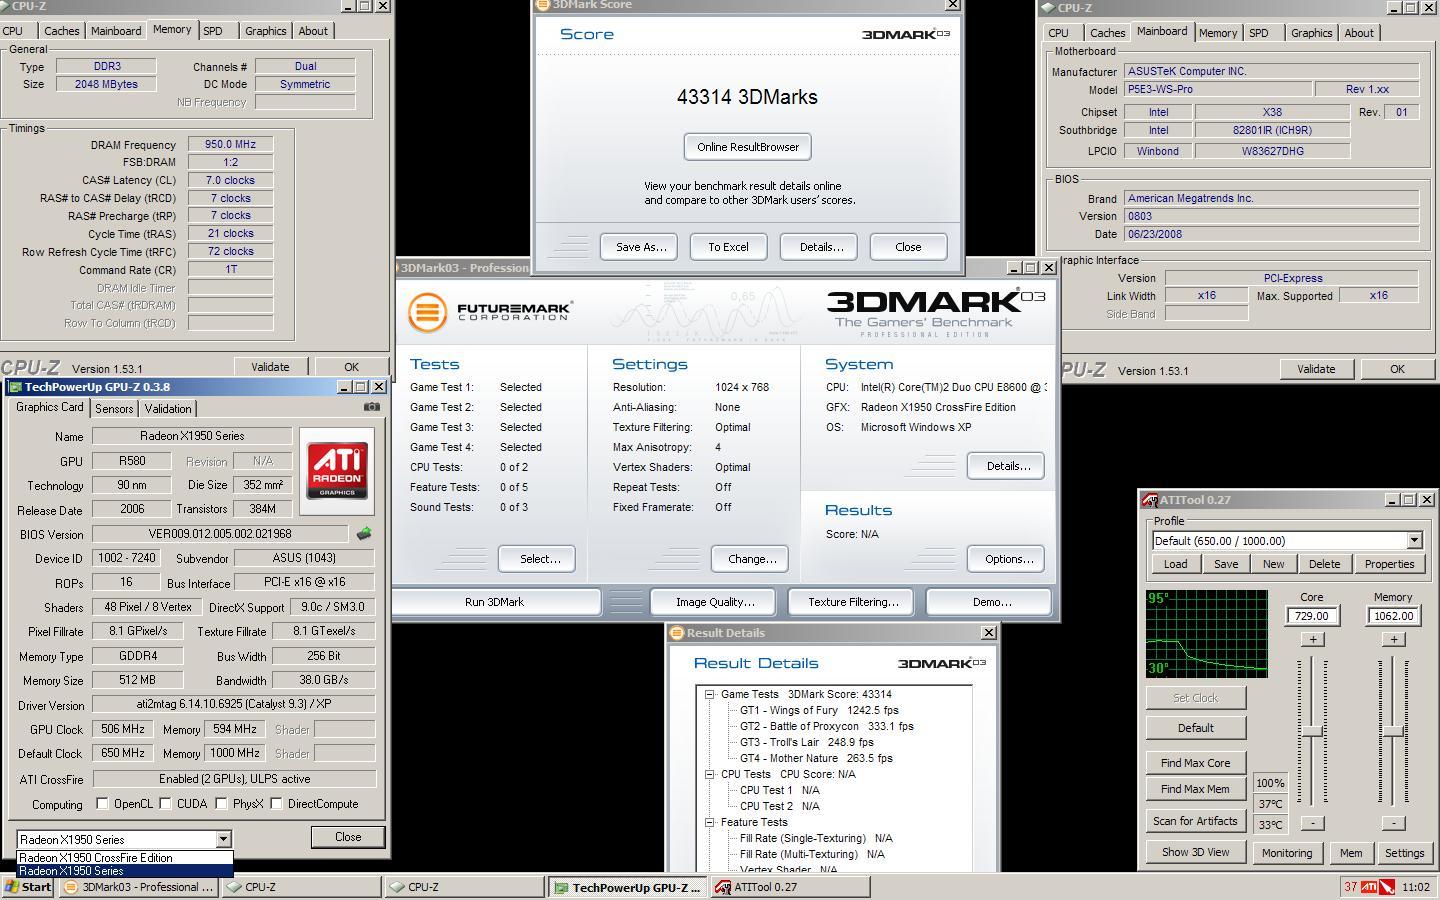Click Monitoring button in ATITool
Image resolution: width=1440 pixels, height=900 pixels.
pyautogui.click(x=1286, y=853)
